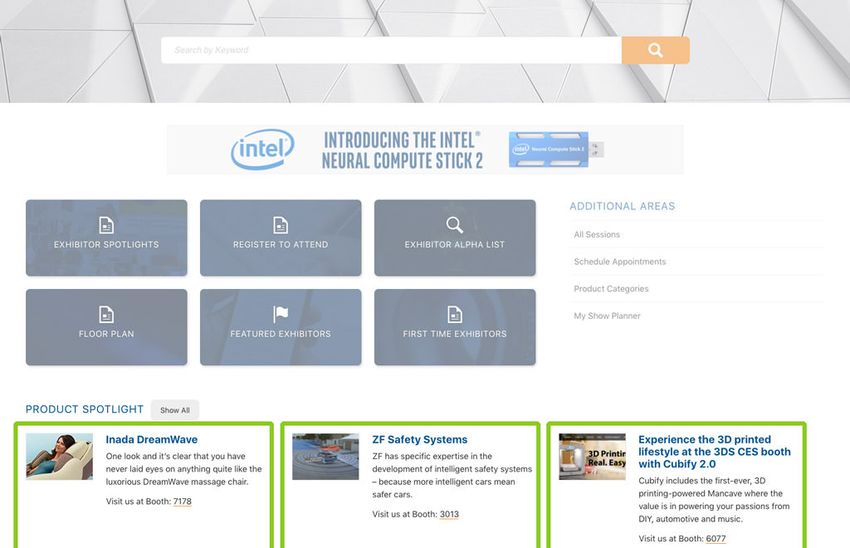
Task: Open the First Time Exhibitors tile
Action: 455,327
